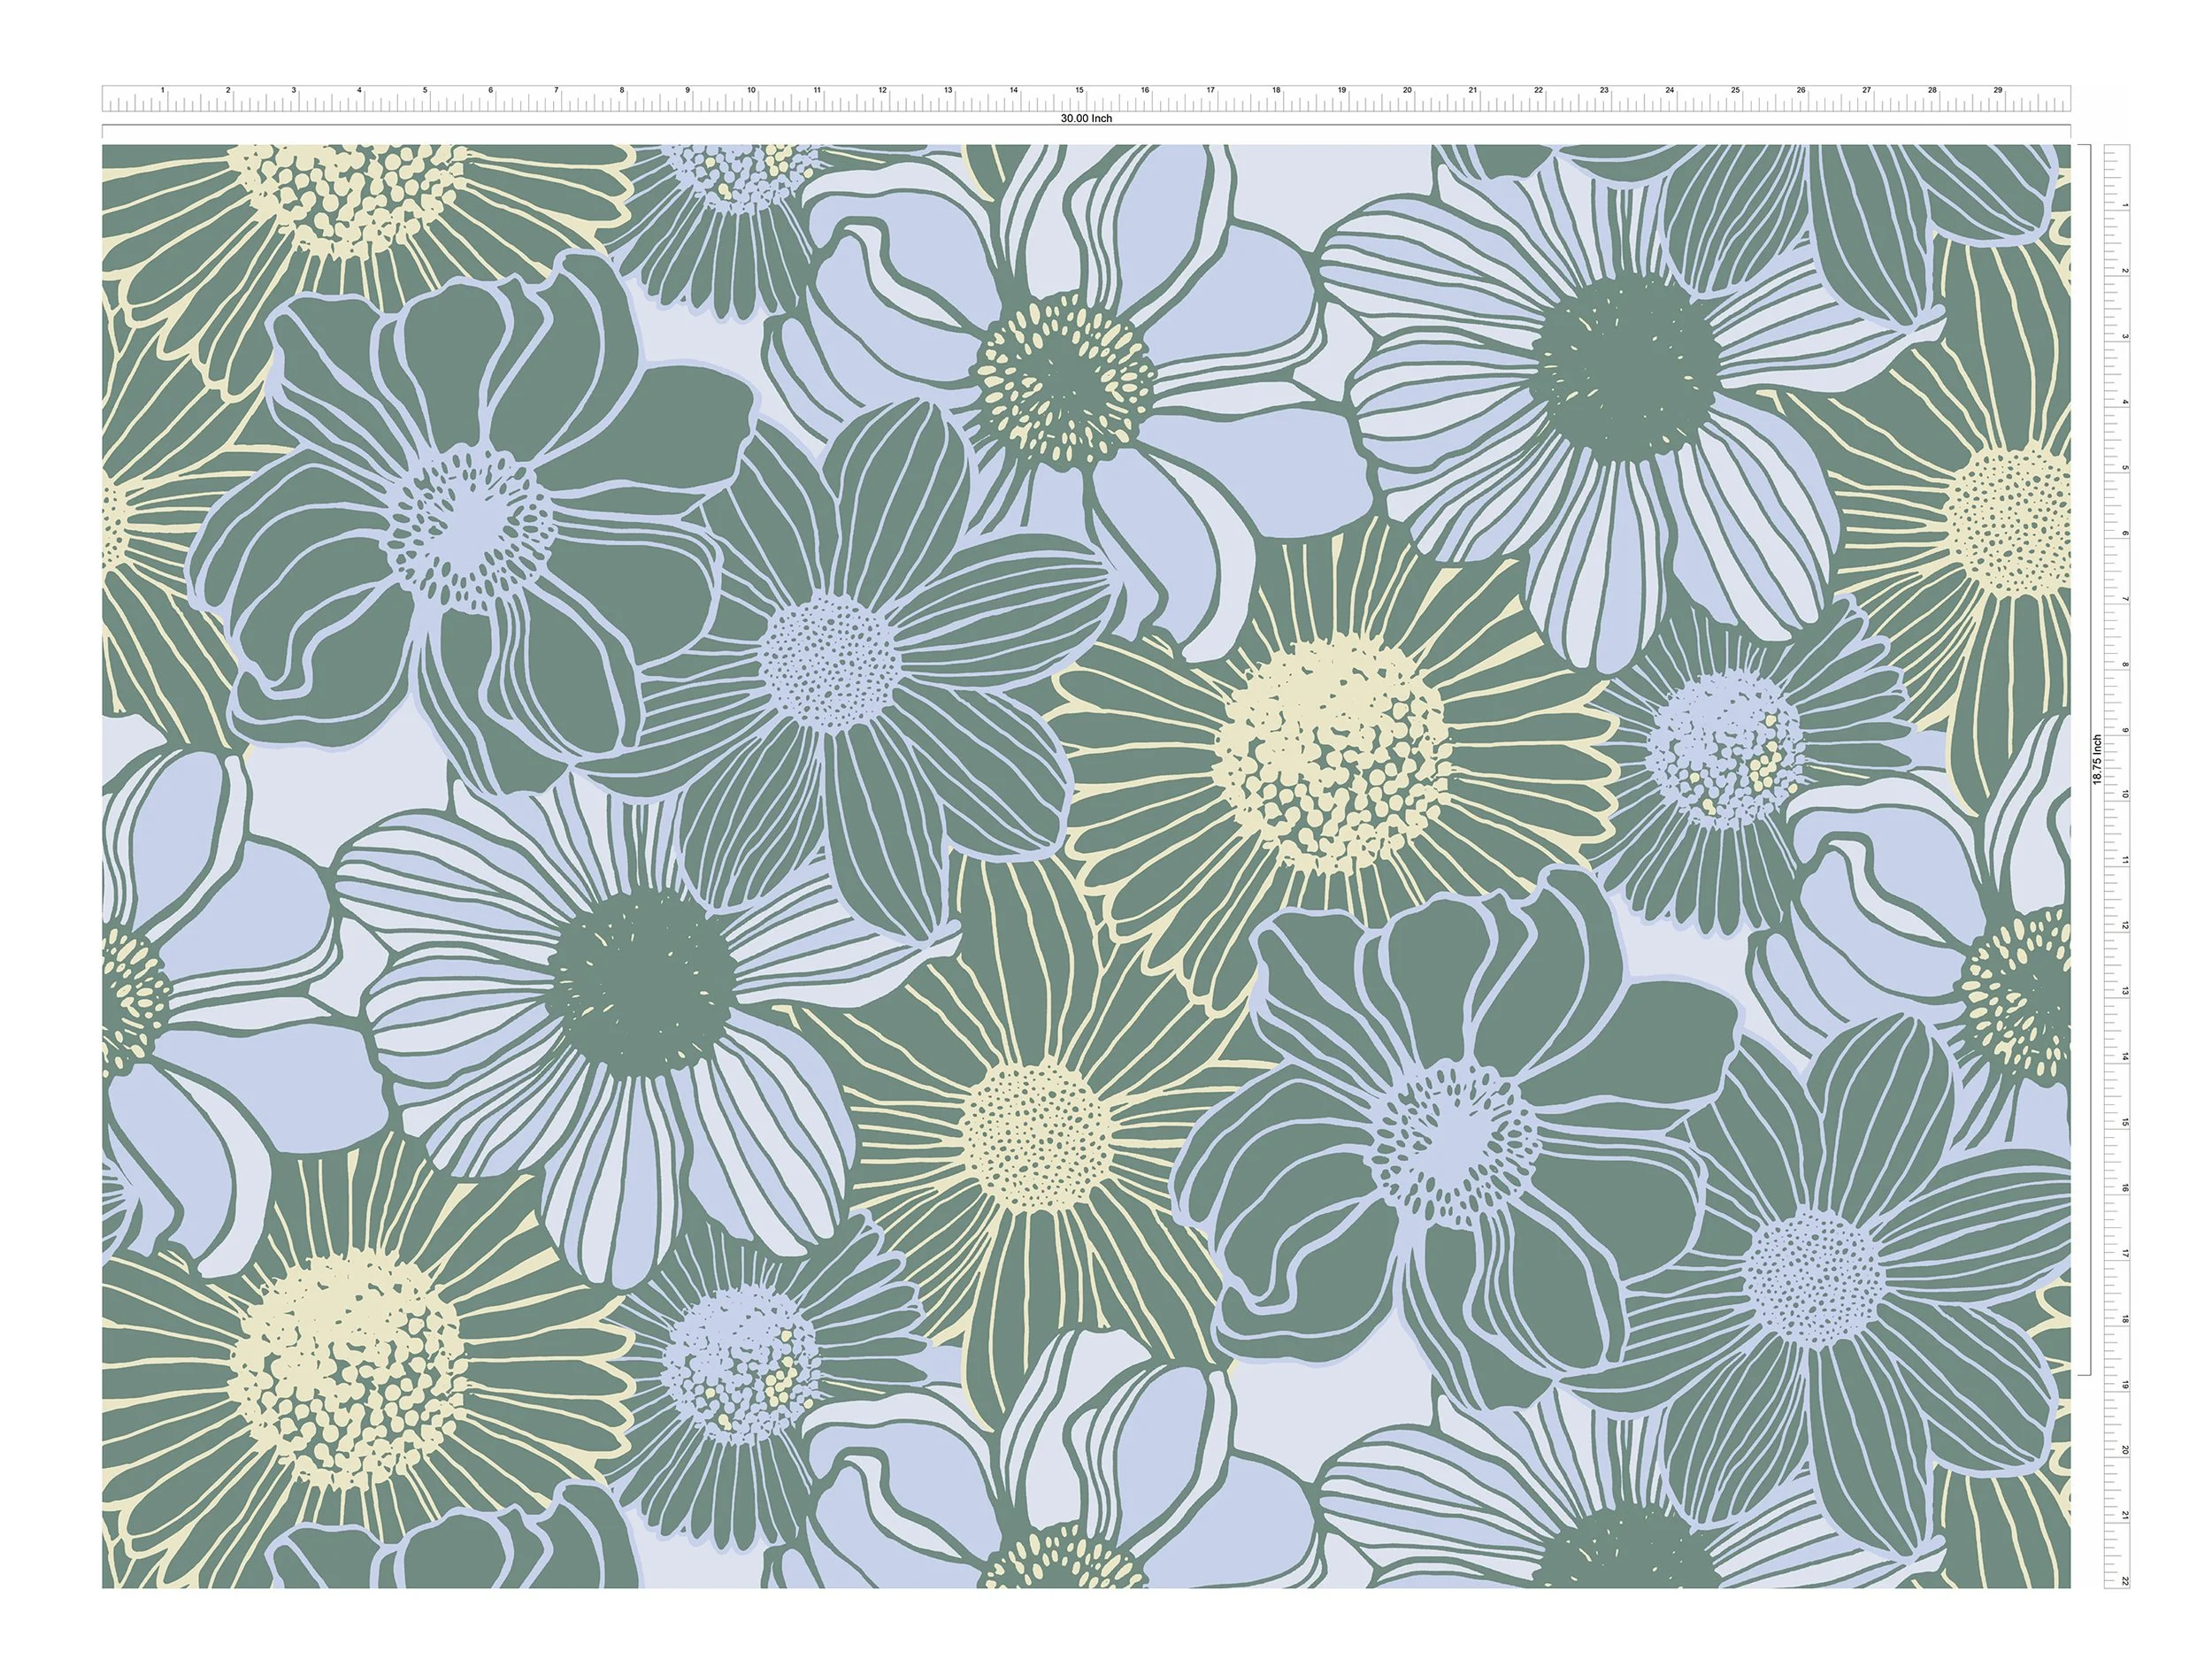Viewport: 2212px width, 1659px height.
Task: Click the cream dotted center of top lavender flower
Action: coord(1065,381)
